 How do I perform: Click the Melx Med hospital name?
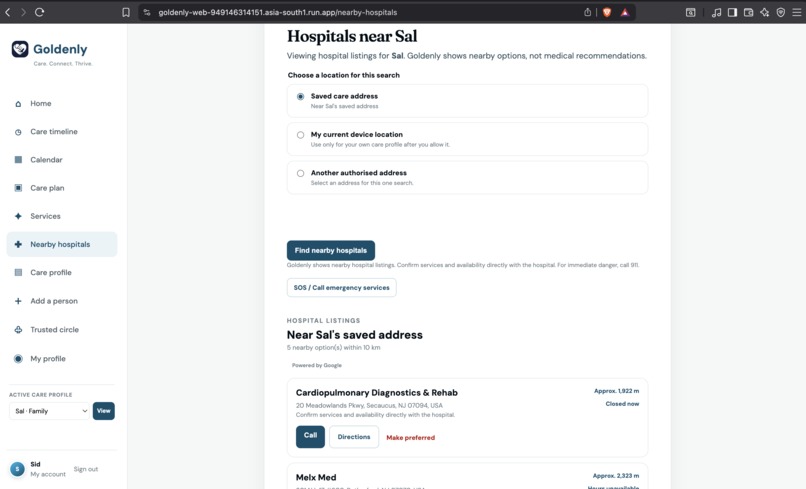click(x=316, y=478)
